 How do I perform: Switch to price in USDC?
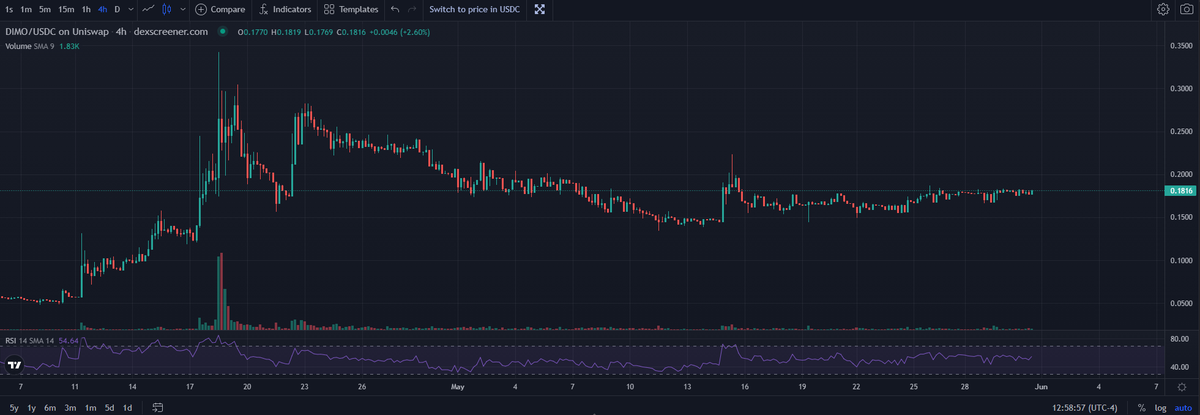click(x=474, y=9)
